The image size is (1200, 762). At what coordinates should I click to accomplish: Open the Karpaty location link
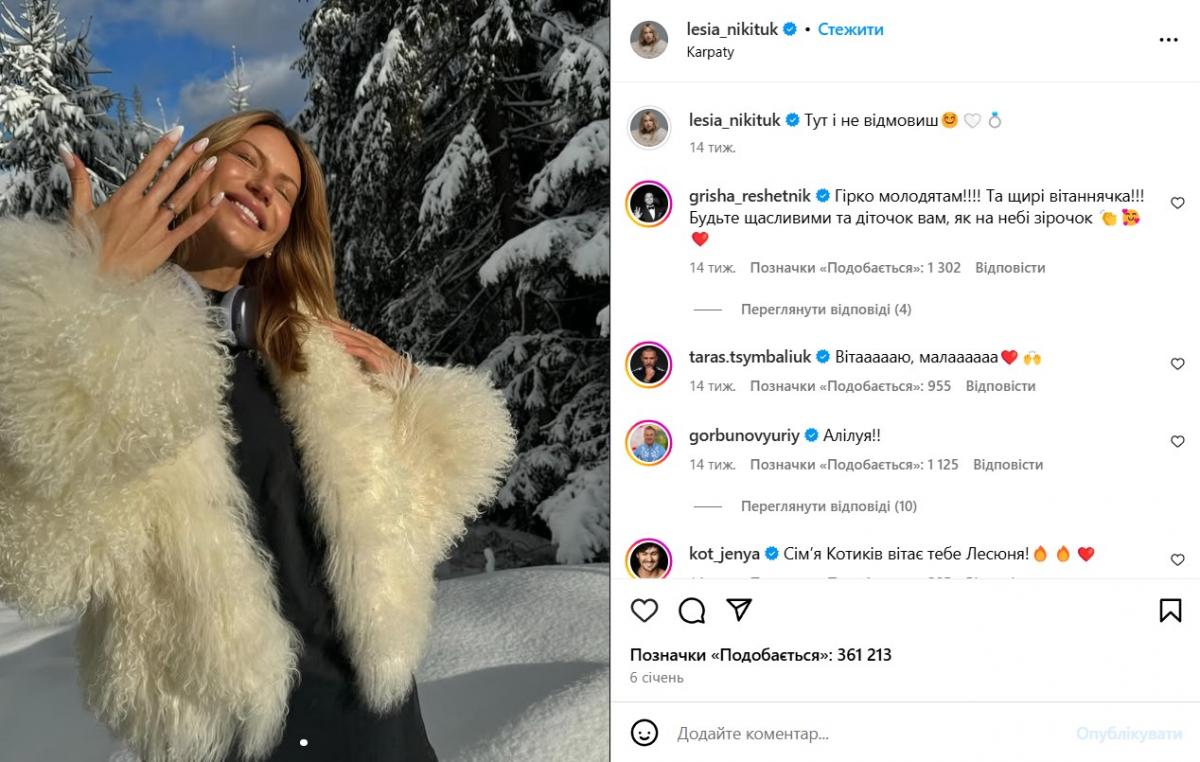(x=711, y=52)
